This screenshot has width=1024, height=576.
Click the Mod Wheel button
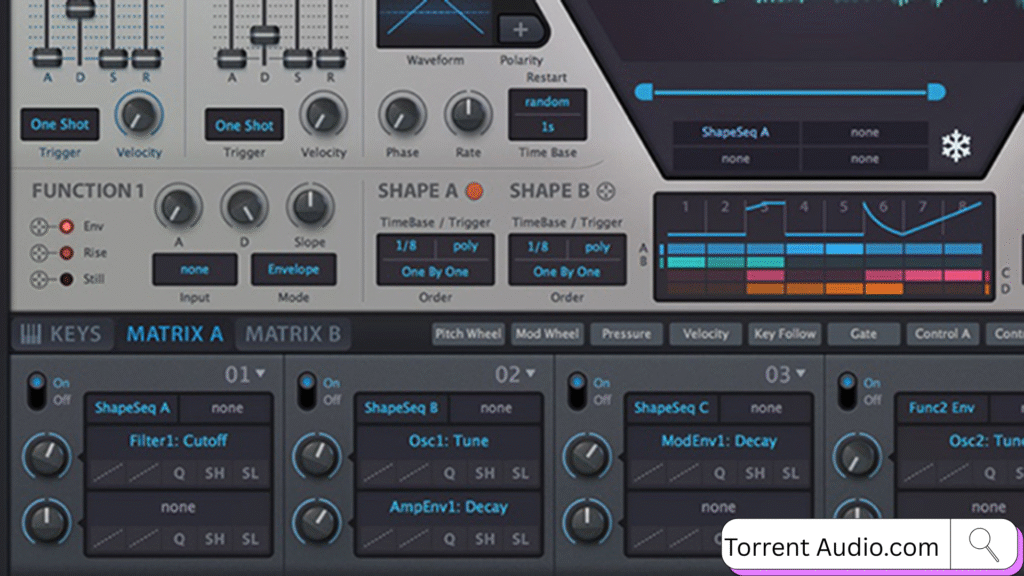pos(547,334)
